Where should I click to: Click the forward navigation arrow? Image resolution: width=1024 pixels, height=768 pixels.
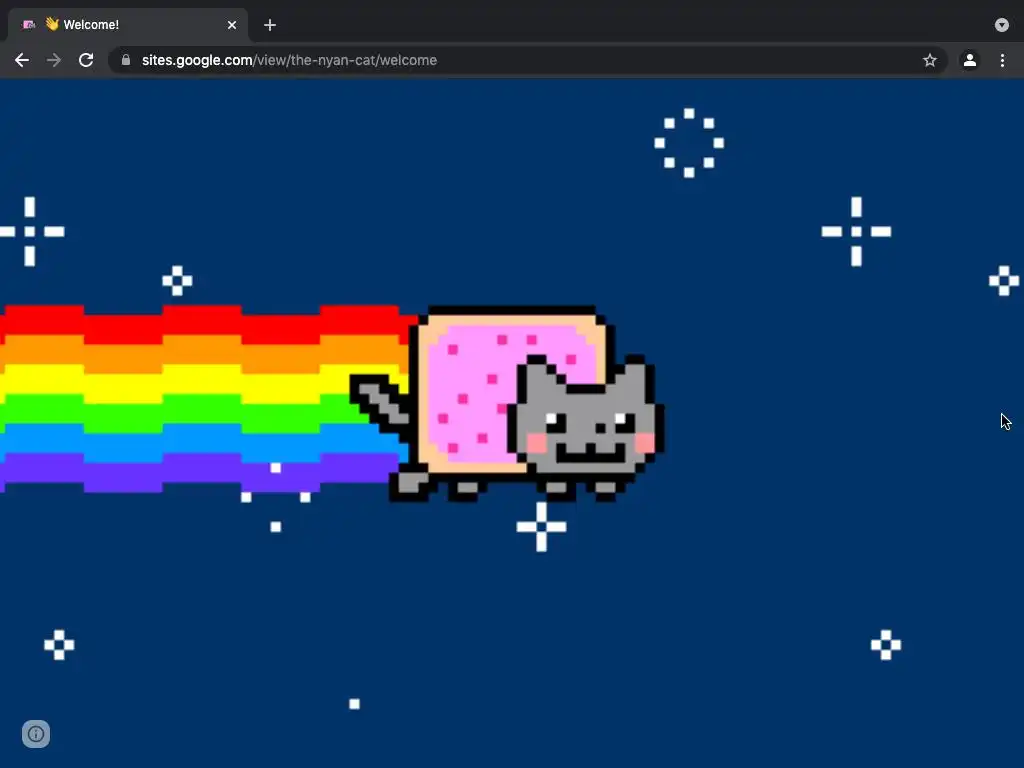(x=54, y=60)
